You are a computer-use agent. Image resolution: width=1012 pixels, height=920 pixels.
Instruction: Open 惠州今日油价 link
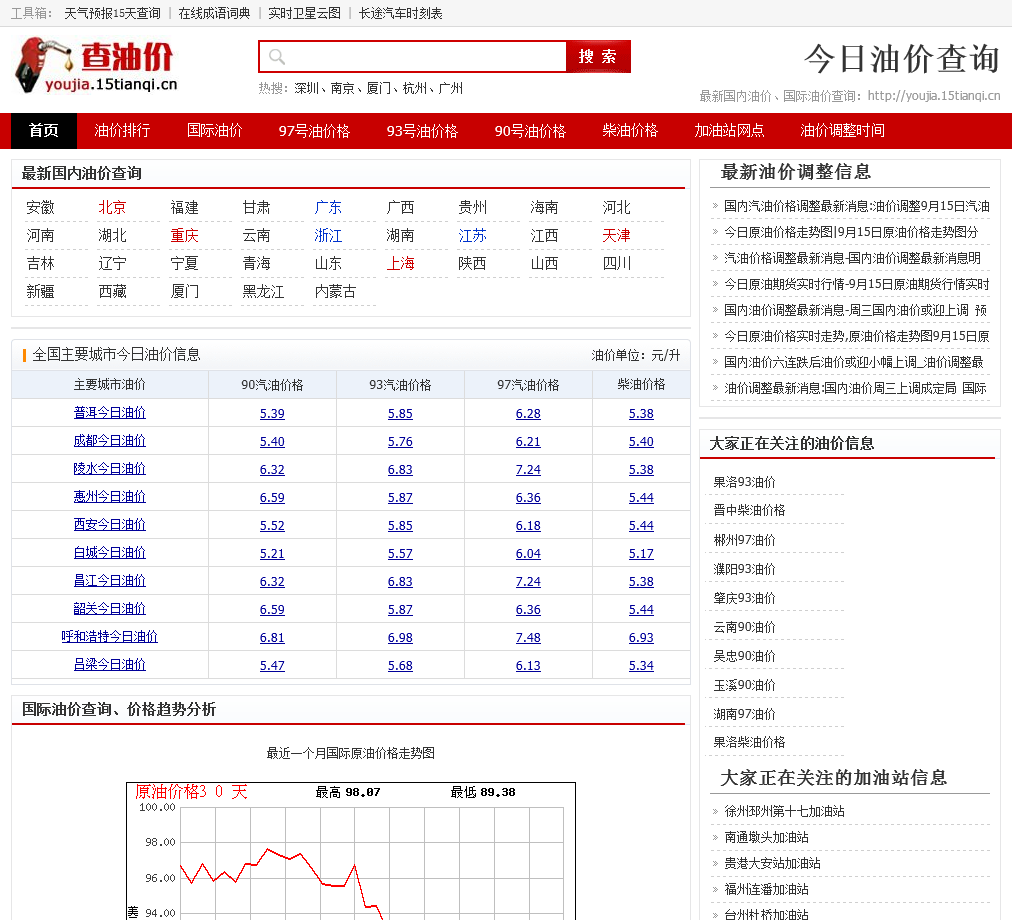tap(110, 496)
